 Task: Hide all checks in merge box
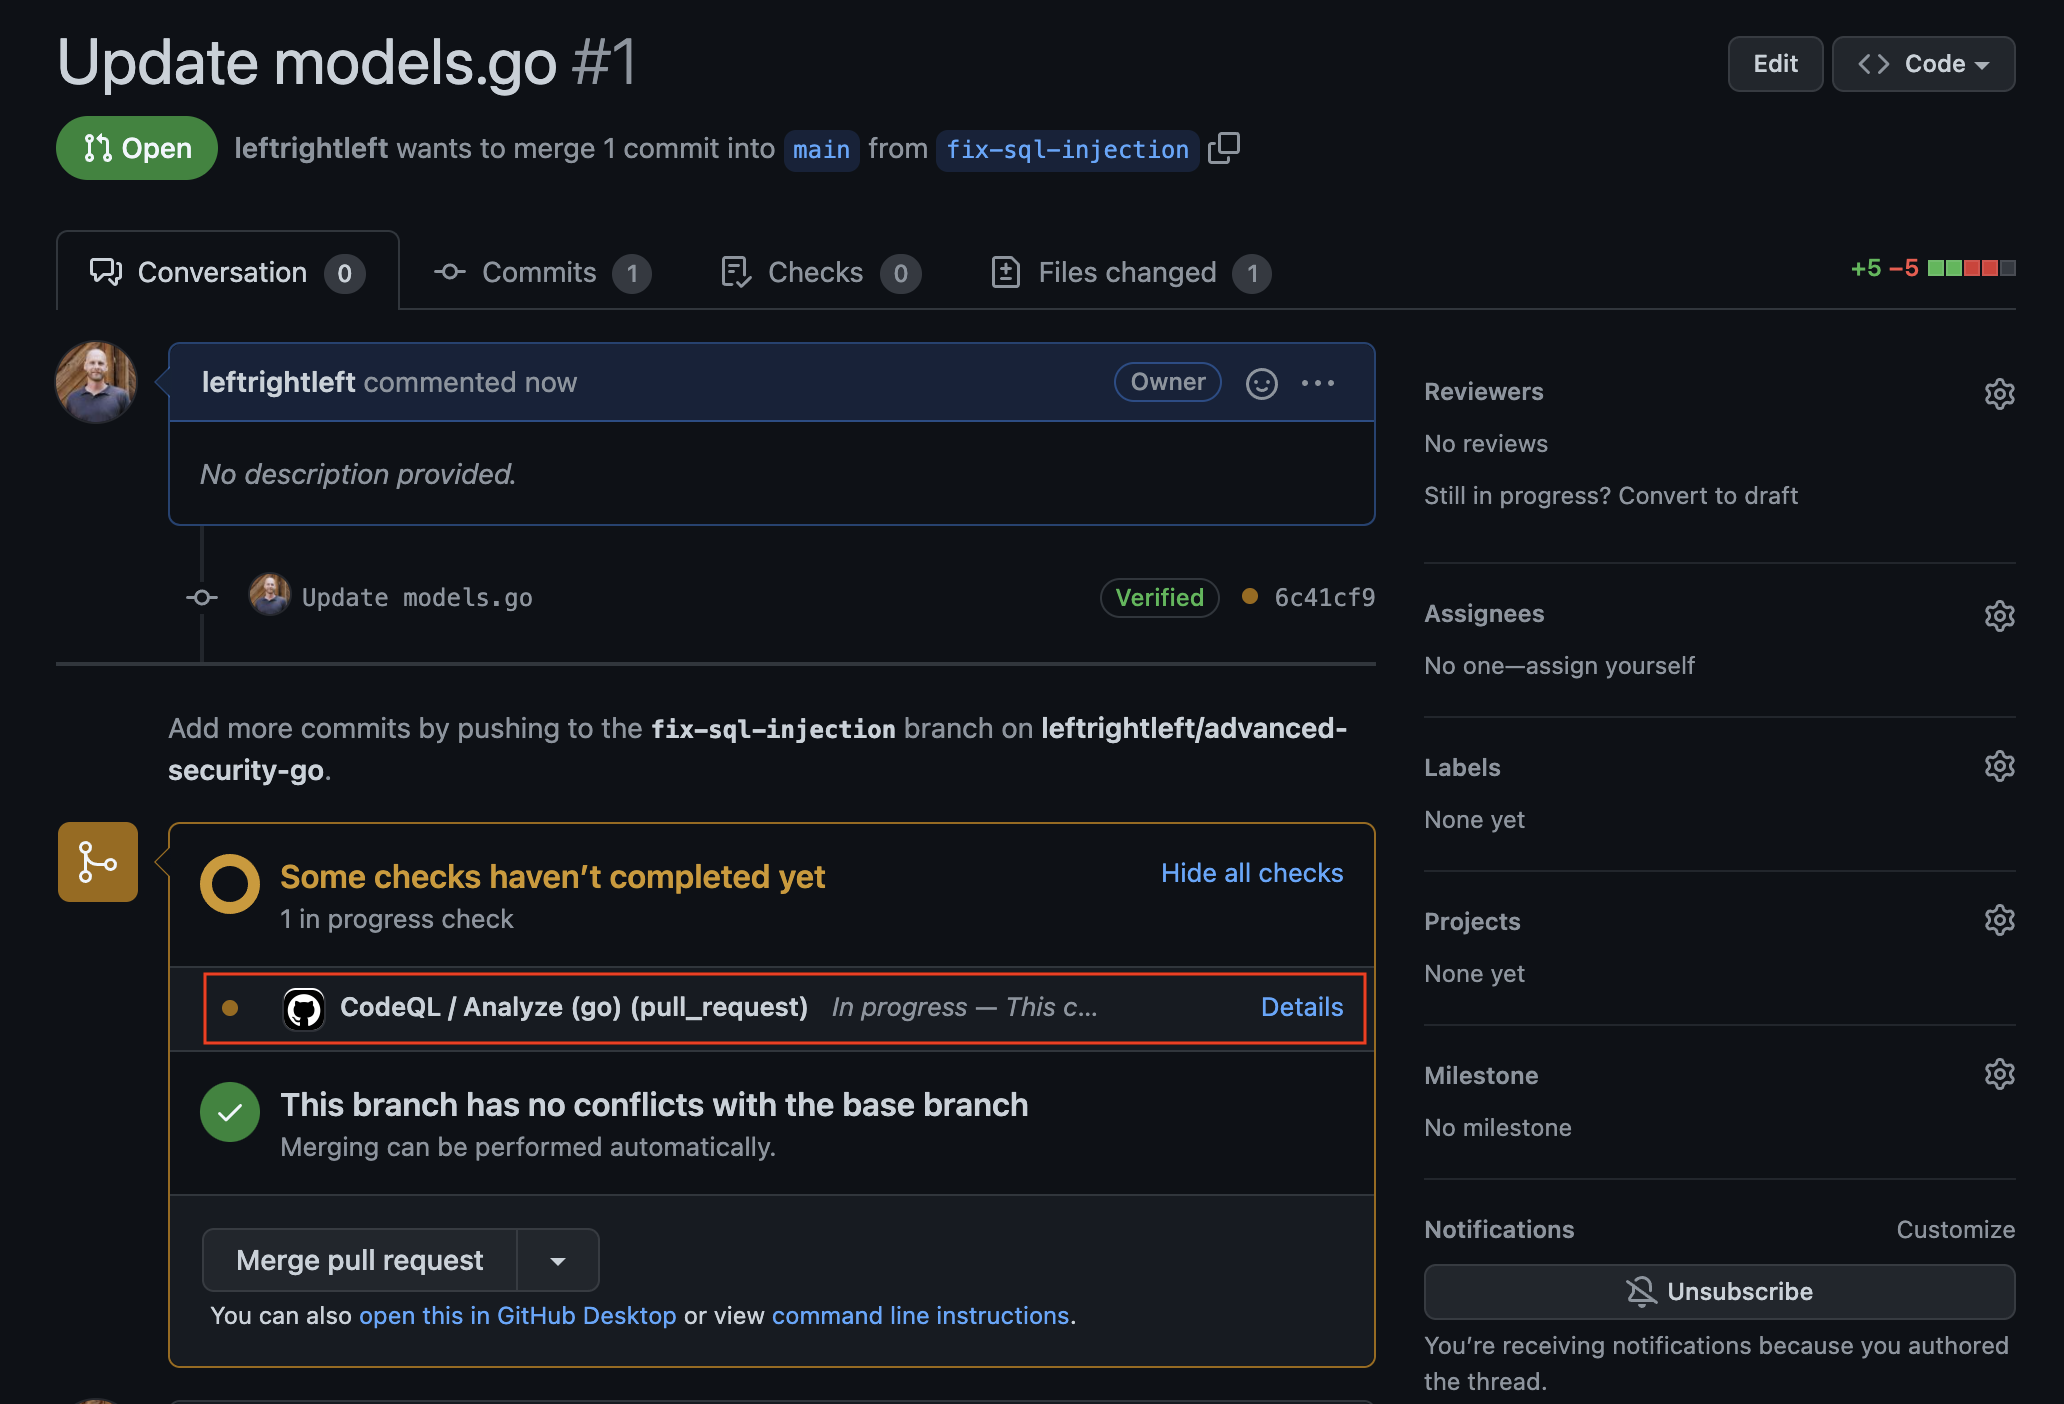tap(1251, 873)
